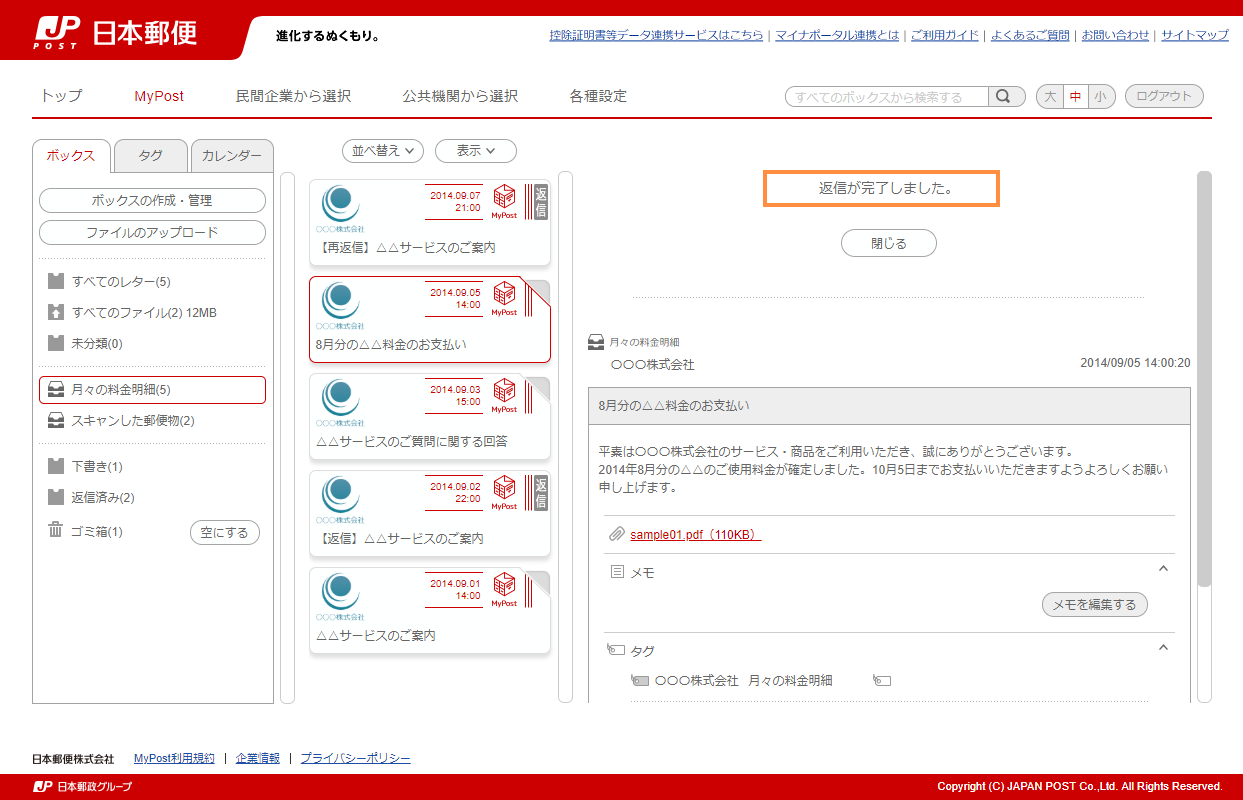The height and width of the screenshot is (800, 1243).
Task: Click the ログアウト button
Action: point(1164,97)
